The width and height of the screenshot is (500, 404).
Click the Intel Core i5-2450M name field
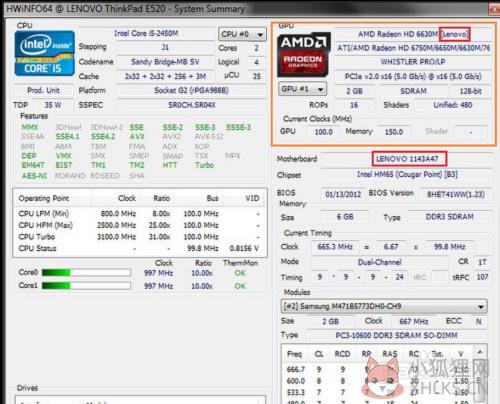pyautogui.click(x=146, y=33)
